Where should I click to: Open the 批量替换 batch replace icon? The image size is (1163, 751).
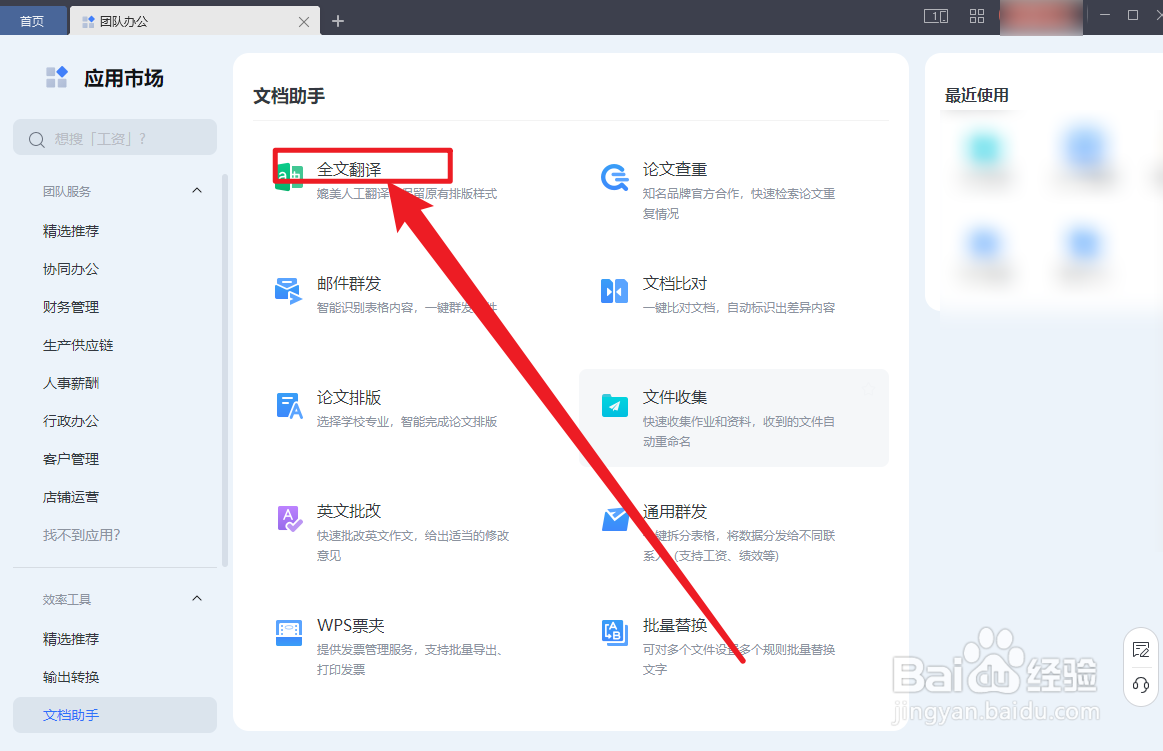tap(614, 631)
